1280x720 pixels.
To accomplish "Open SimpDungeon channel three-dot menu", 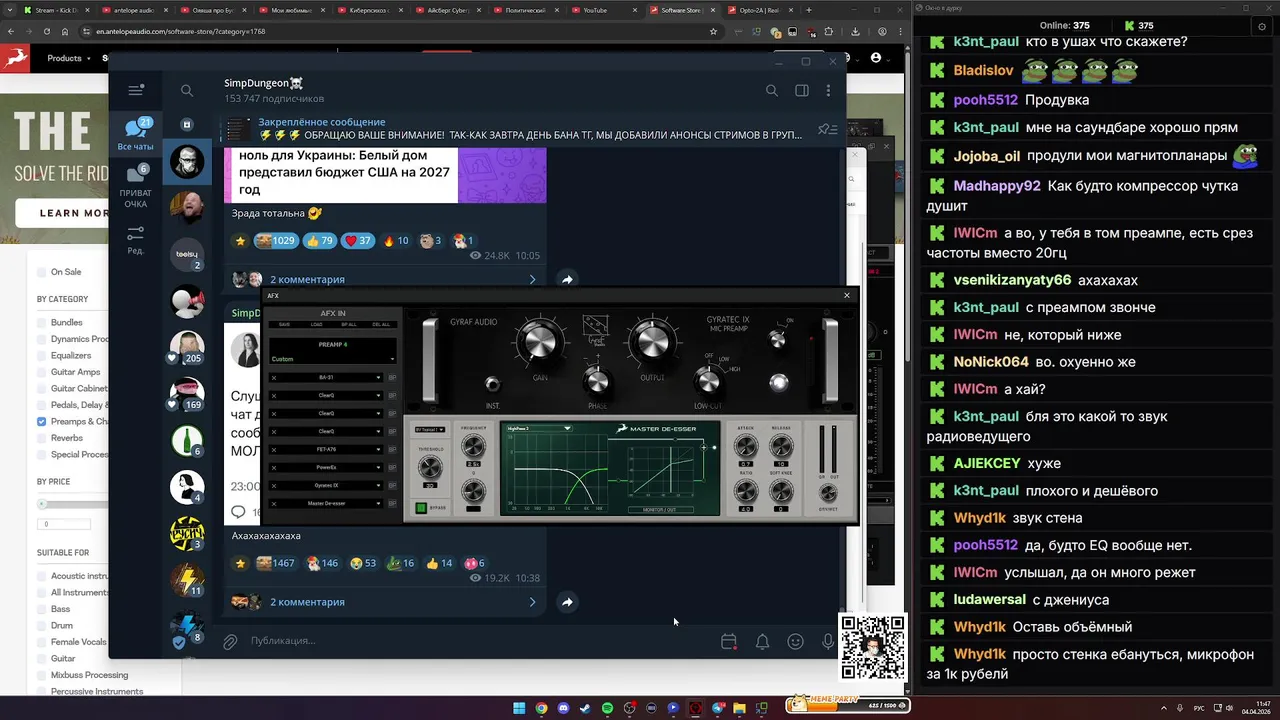I will [x=828, y=90].
